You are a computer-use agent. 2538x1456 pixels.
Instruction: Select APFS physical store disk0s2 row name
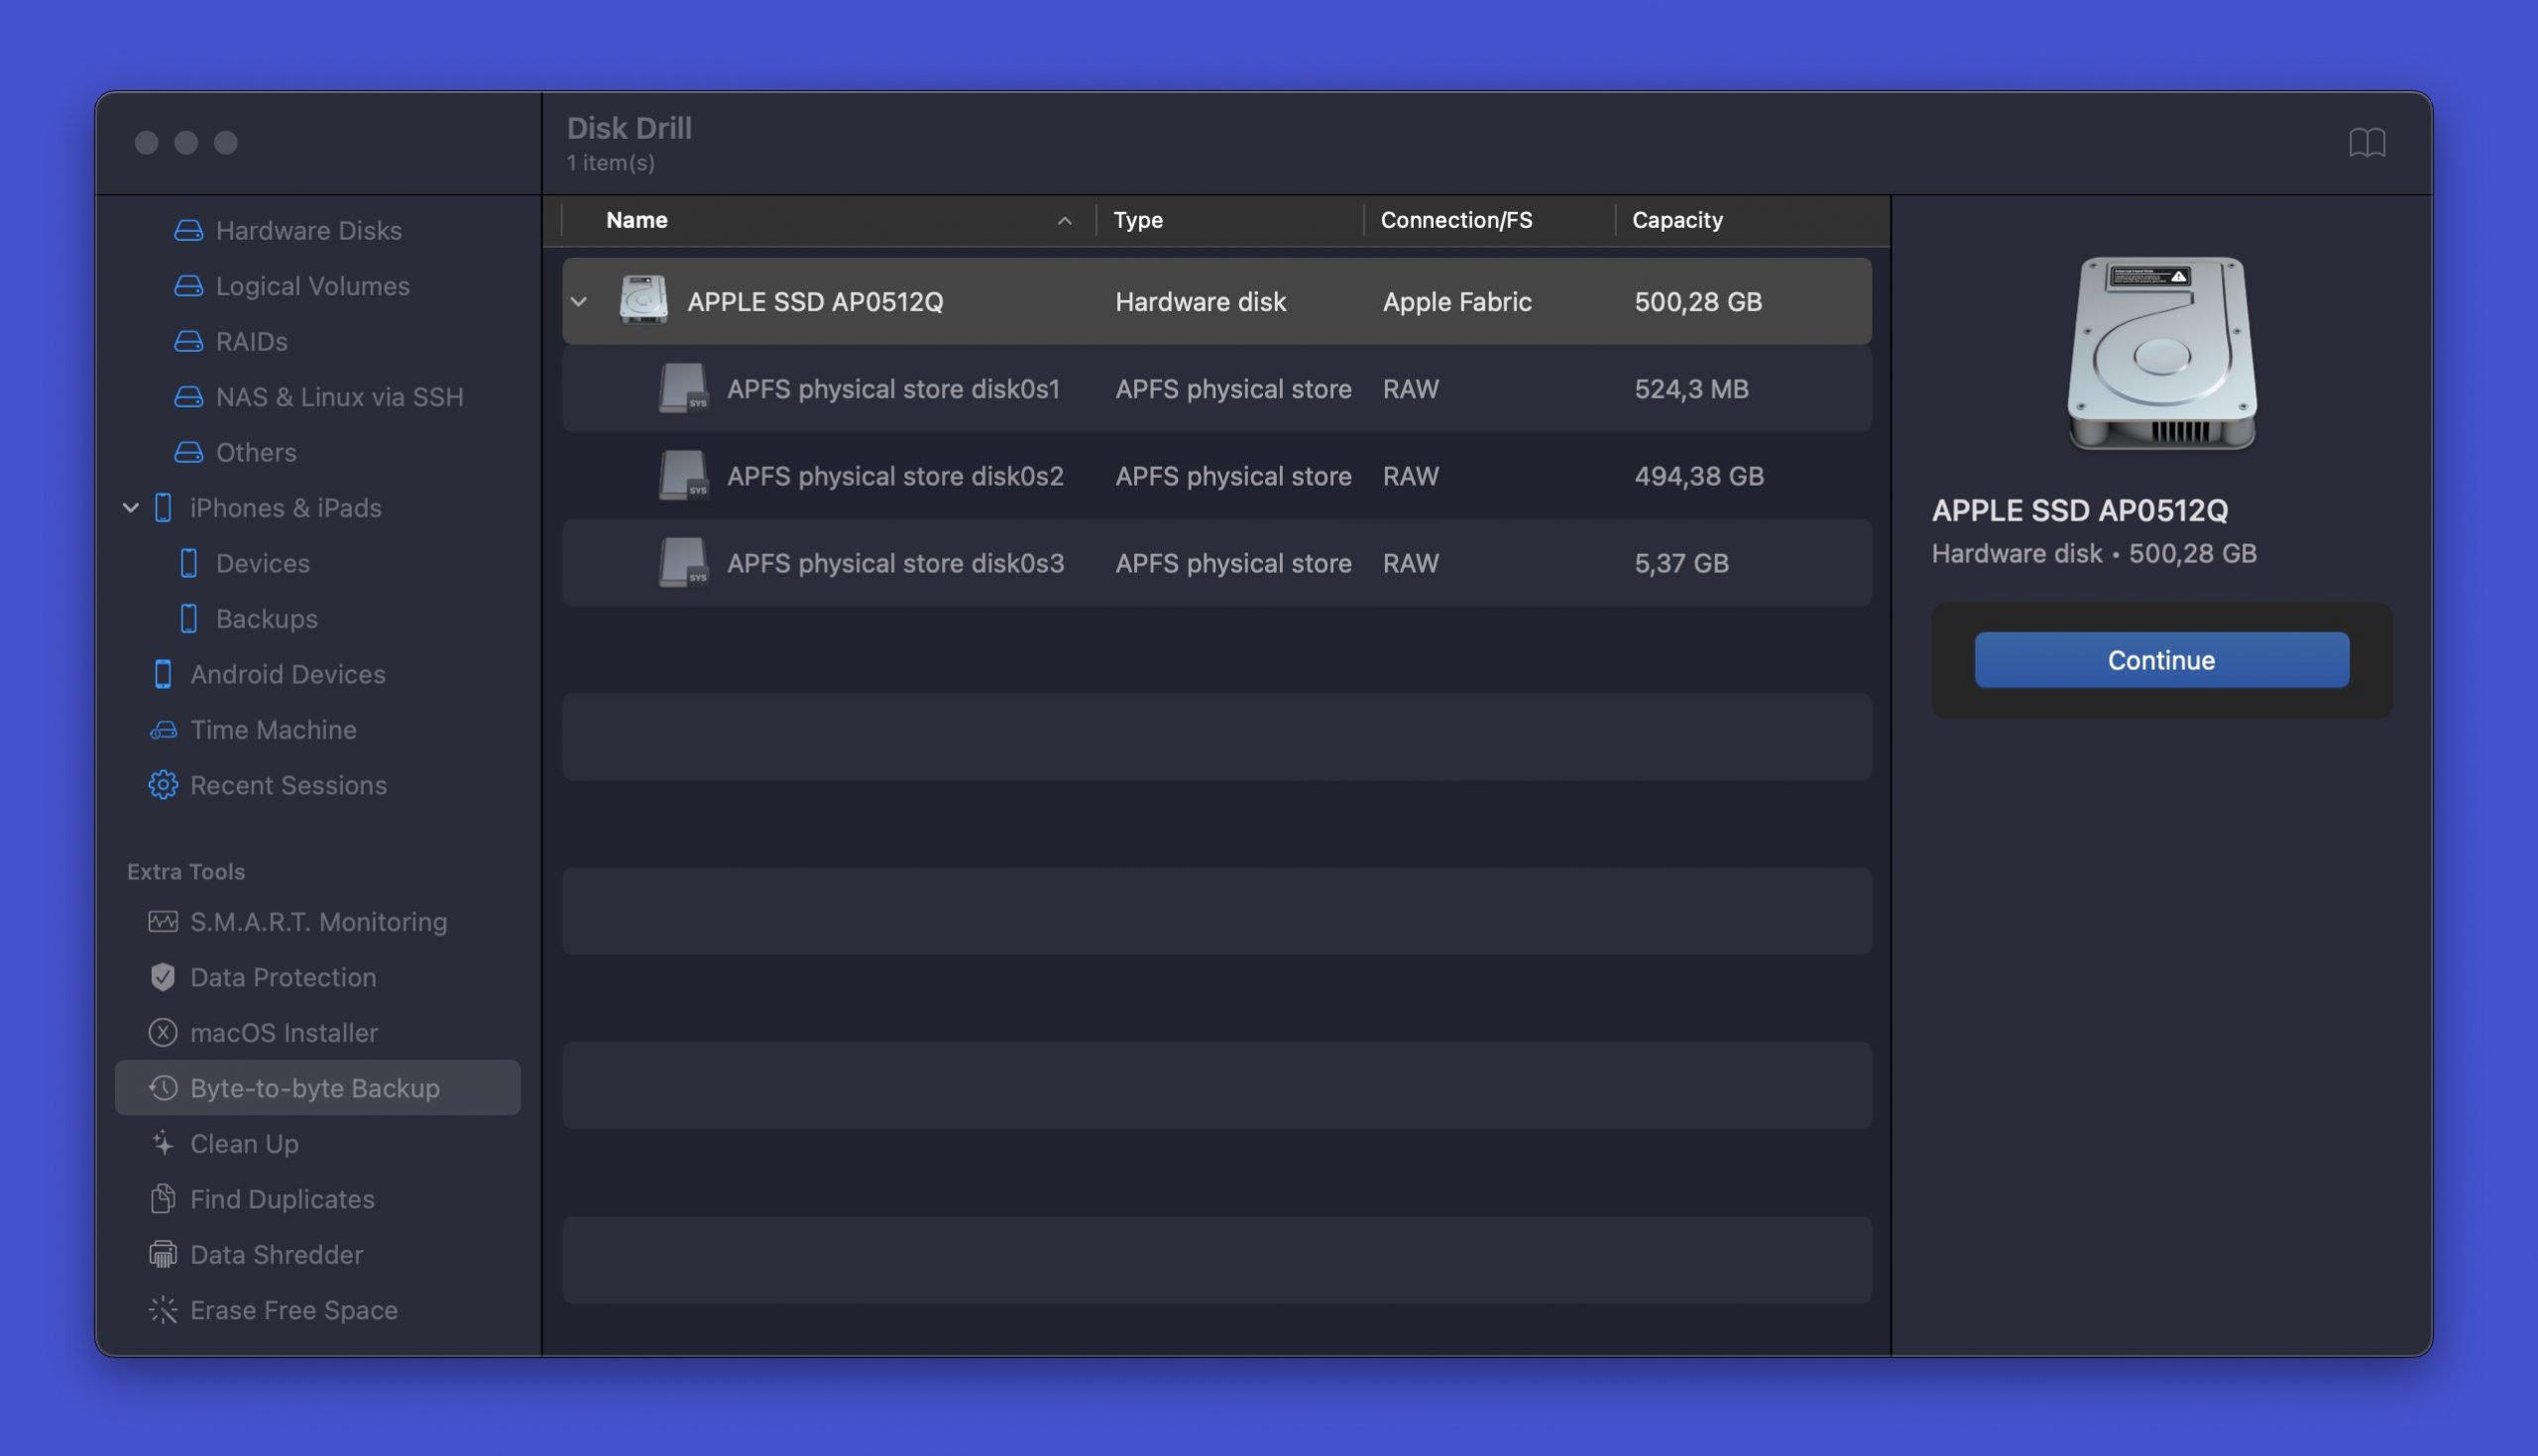tap(895, 476)
